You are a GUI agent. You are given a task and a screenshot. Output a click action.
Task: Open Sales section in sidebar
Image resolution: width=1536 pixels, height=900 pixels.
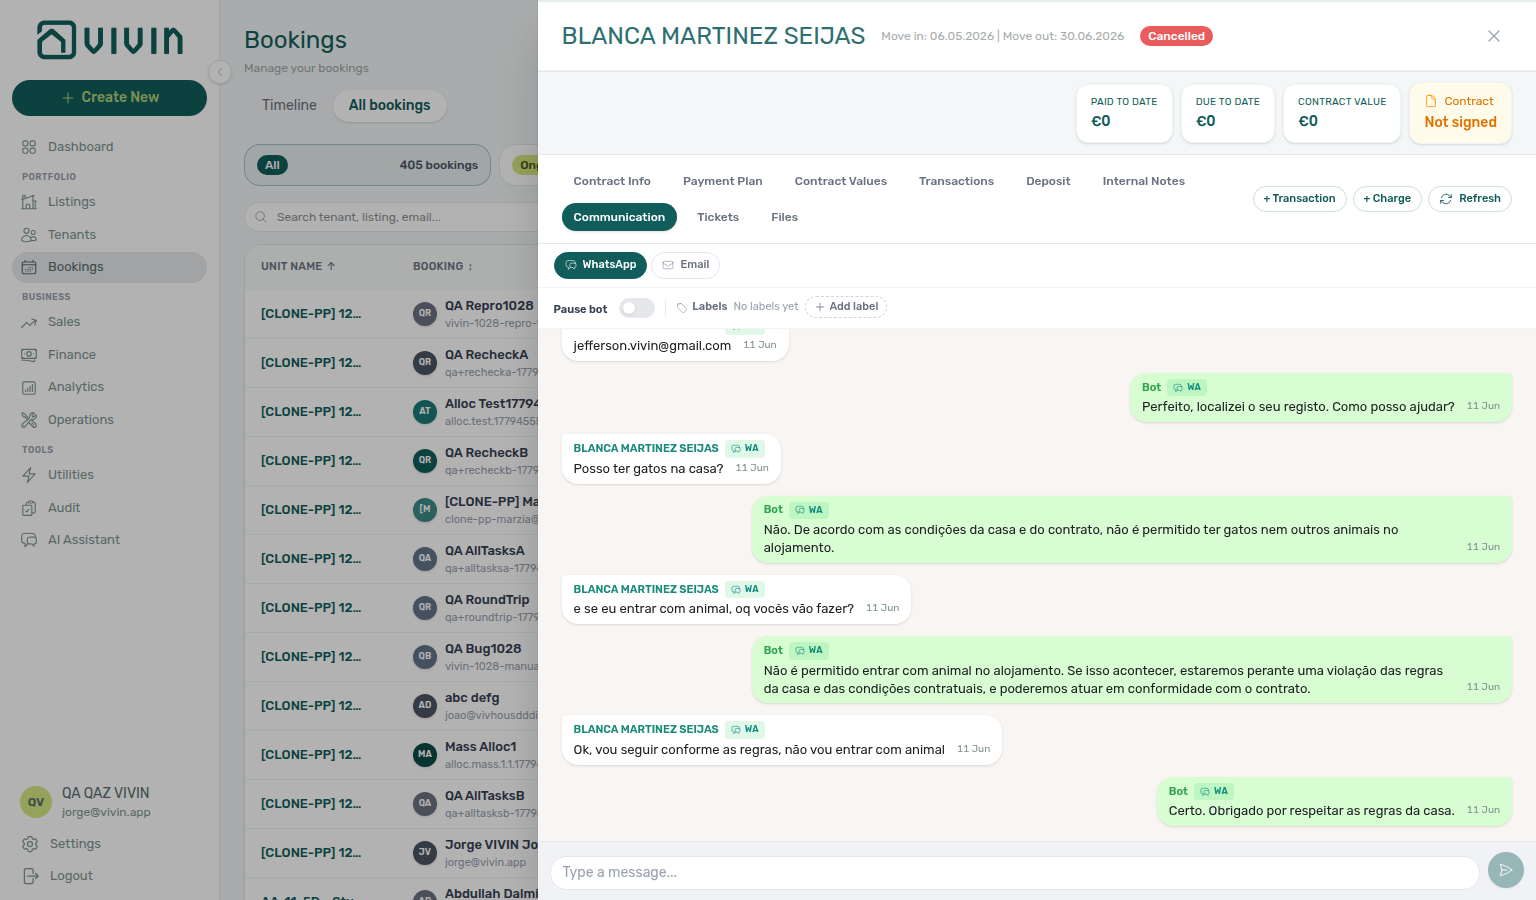click(x=109, y=322)
